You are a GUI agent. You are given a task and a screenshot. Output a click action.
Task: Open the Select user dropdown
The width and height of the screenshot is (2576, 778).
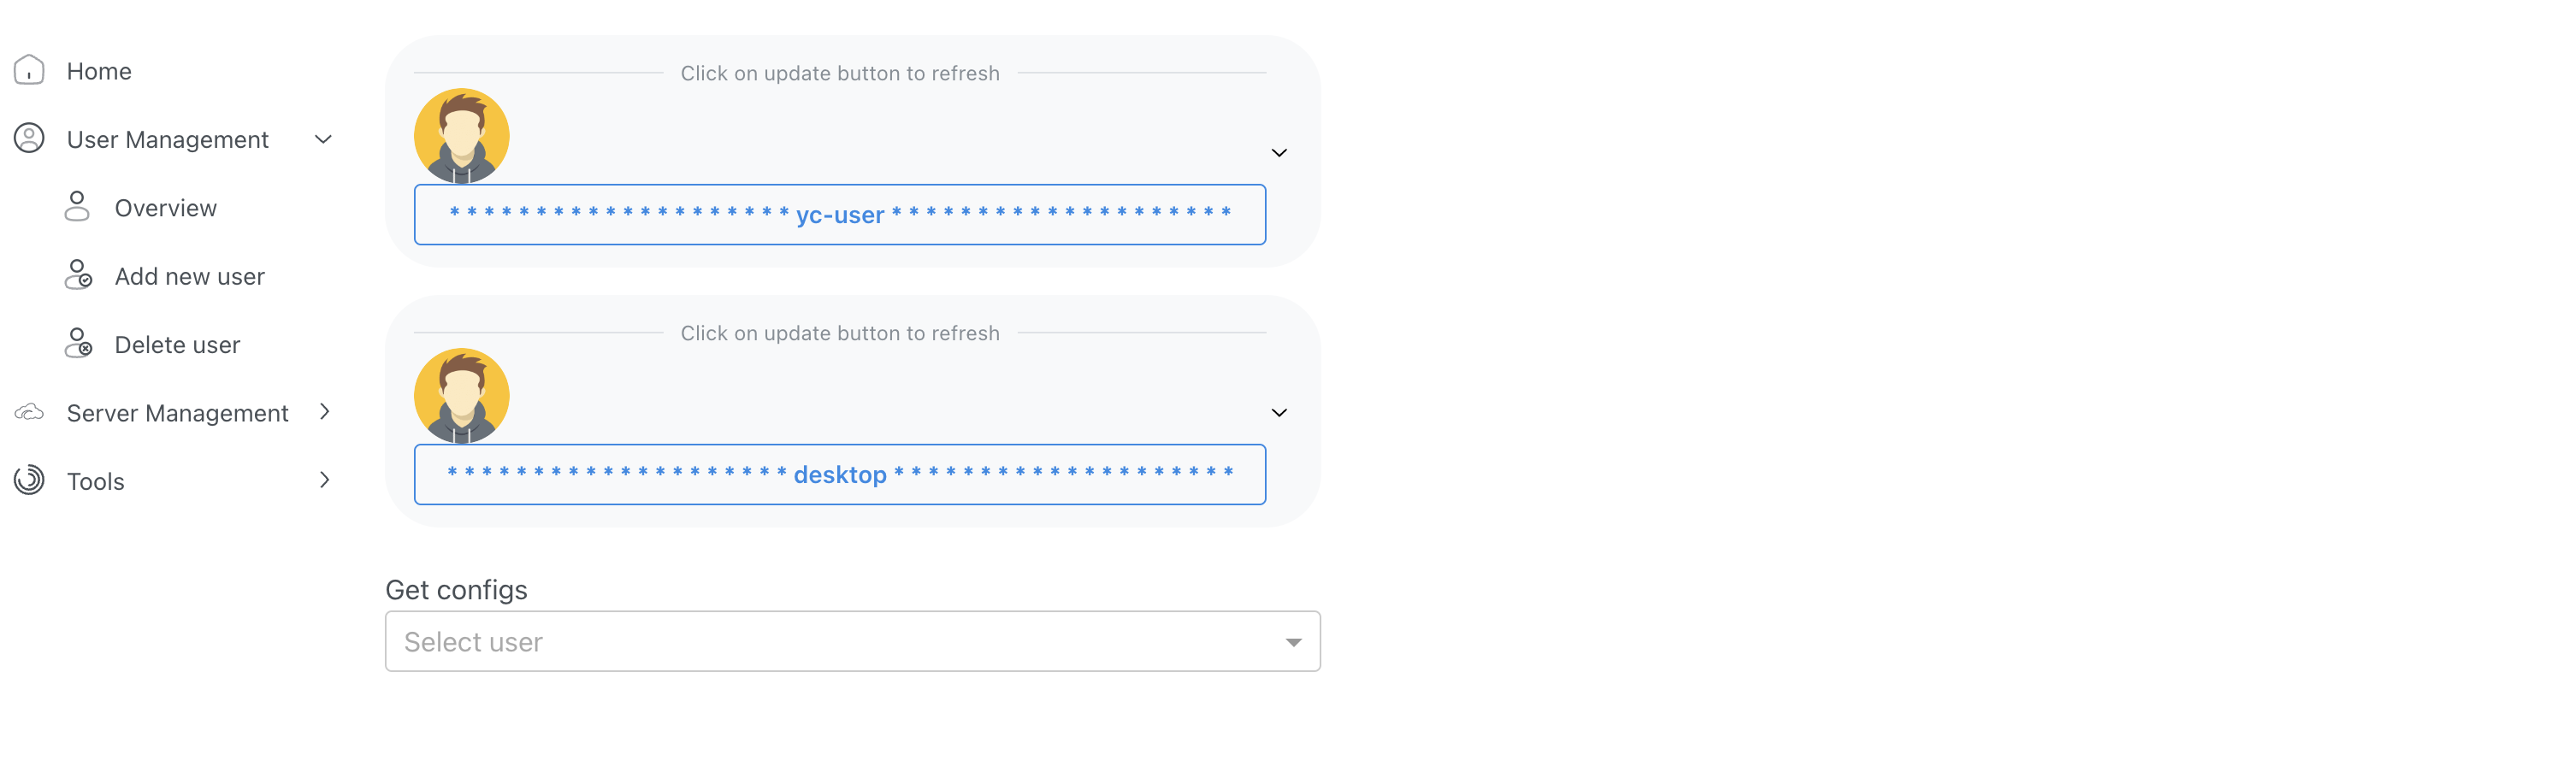pos(852,641)
